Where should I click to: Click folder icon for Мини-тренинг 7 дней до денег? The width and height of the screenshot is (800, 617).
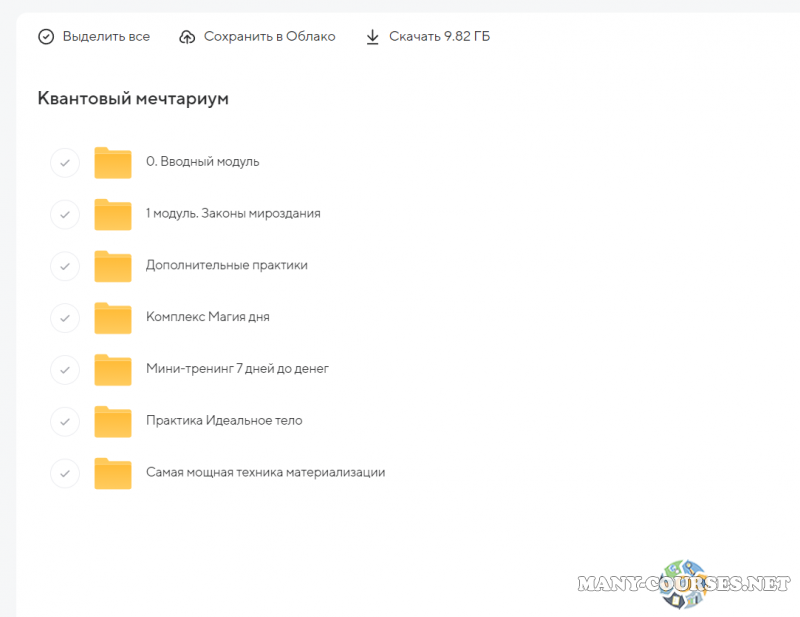pos(113,369)
